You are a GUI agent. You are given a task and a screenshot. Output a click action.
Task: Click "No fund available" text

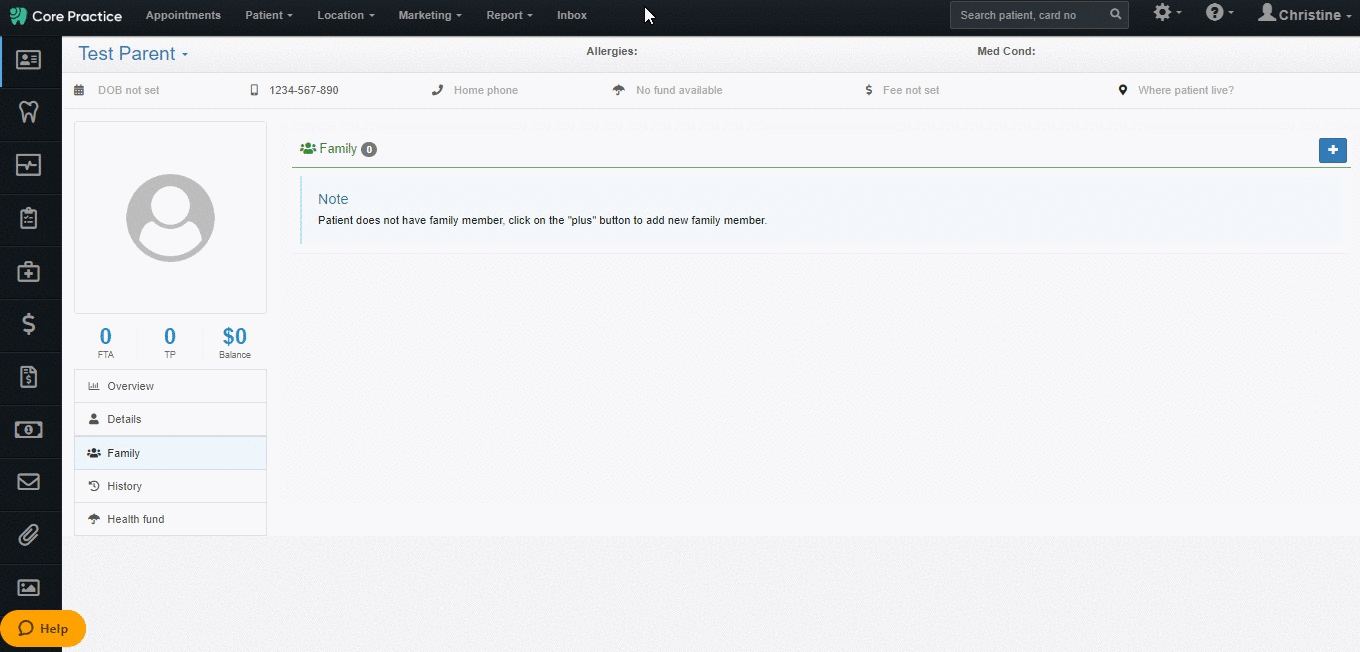point(679,90)
